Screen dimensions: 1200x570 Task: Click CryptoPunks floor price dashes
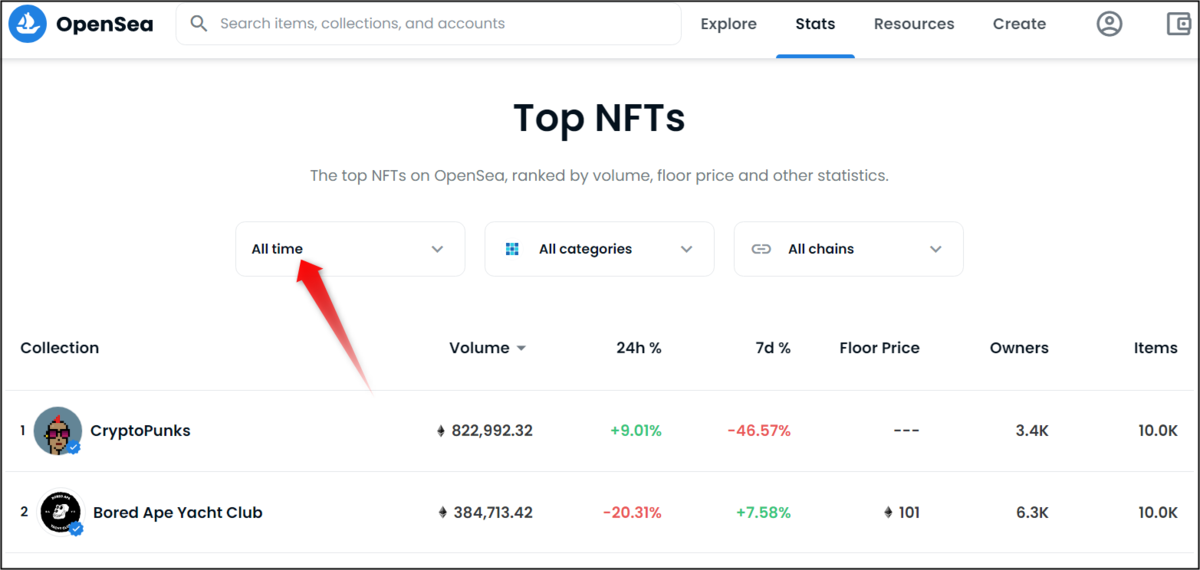coord(906,431)
